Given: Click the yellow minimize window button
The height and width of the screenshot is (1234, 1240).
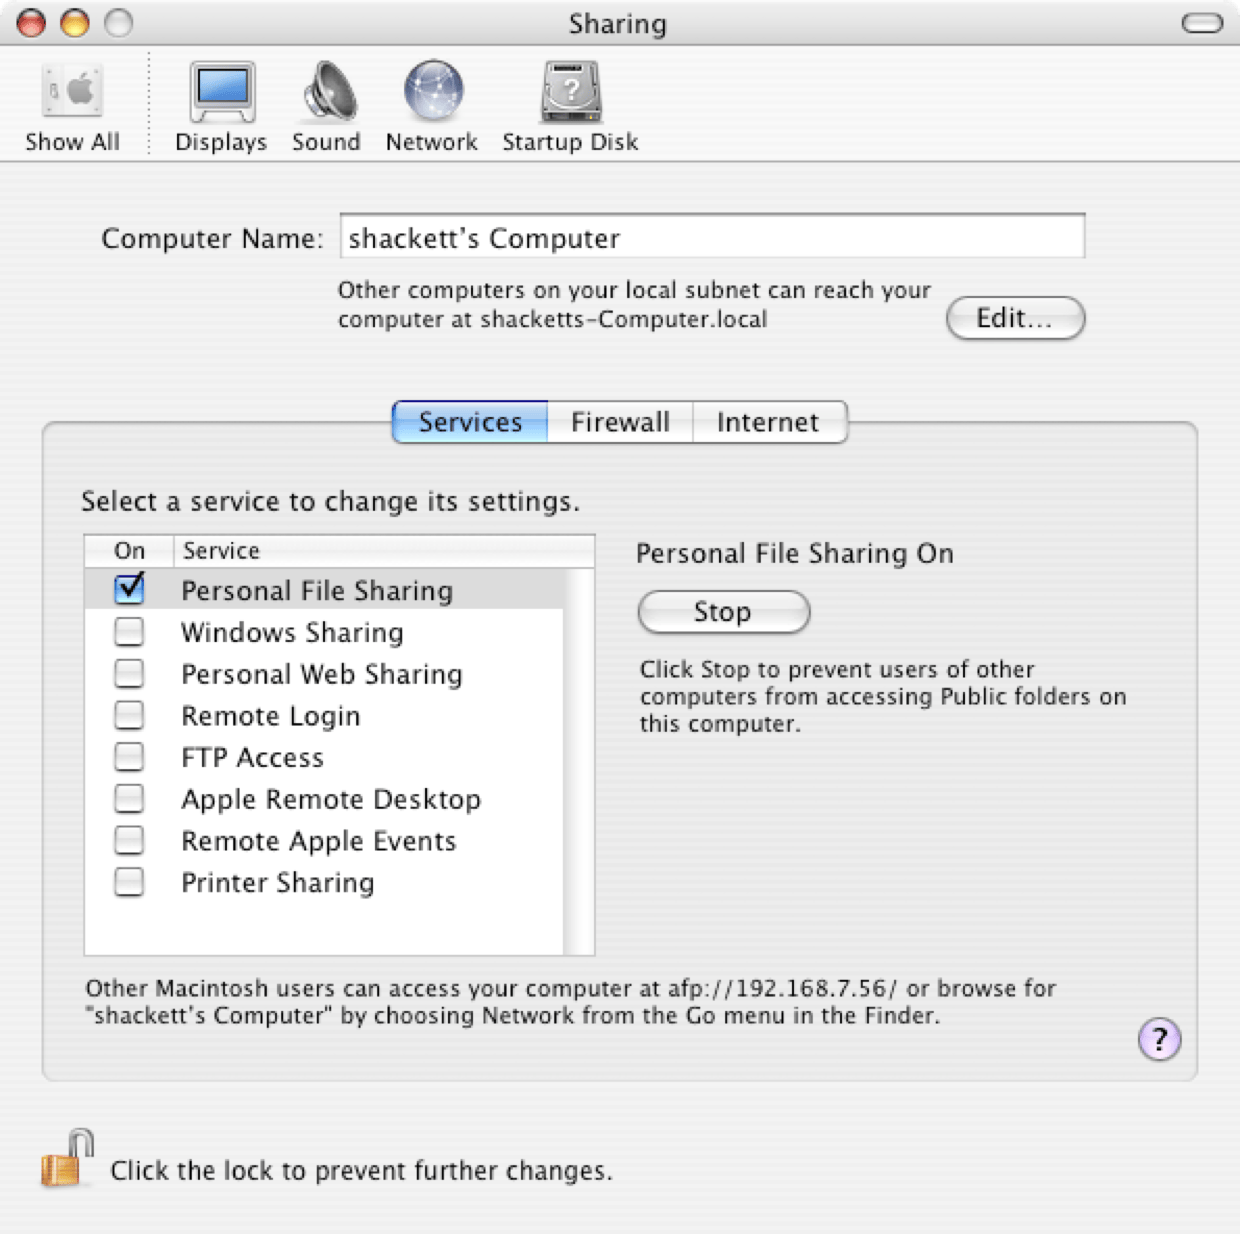Looking at the screenshot, I should [x=75, y=22].
